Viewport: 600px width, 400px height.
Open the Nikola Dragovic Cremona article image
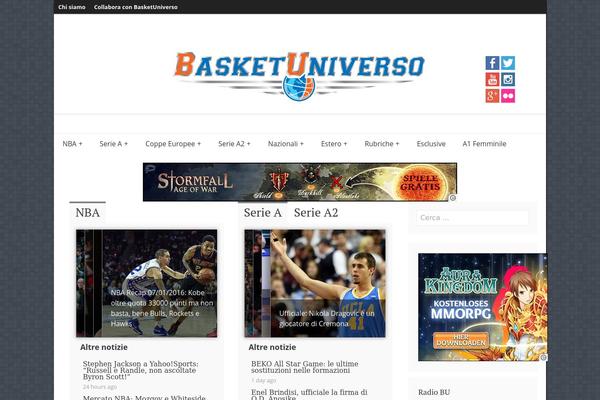point(315,283)
